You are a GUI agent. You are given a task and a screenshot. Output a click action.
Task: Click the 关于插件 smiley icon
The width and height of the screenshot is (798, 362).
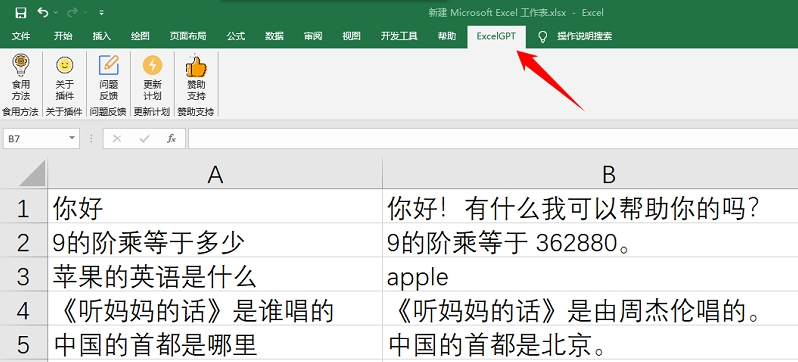pos(65,65)
